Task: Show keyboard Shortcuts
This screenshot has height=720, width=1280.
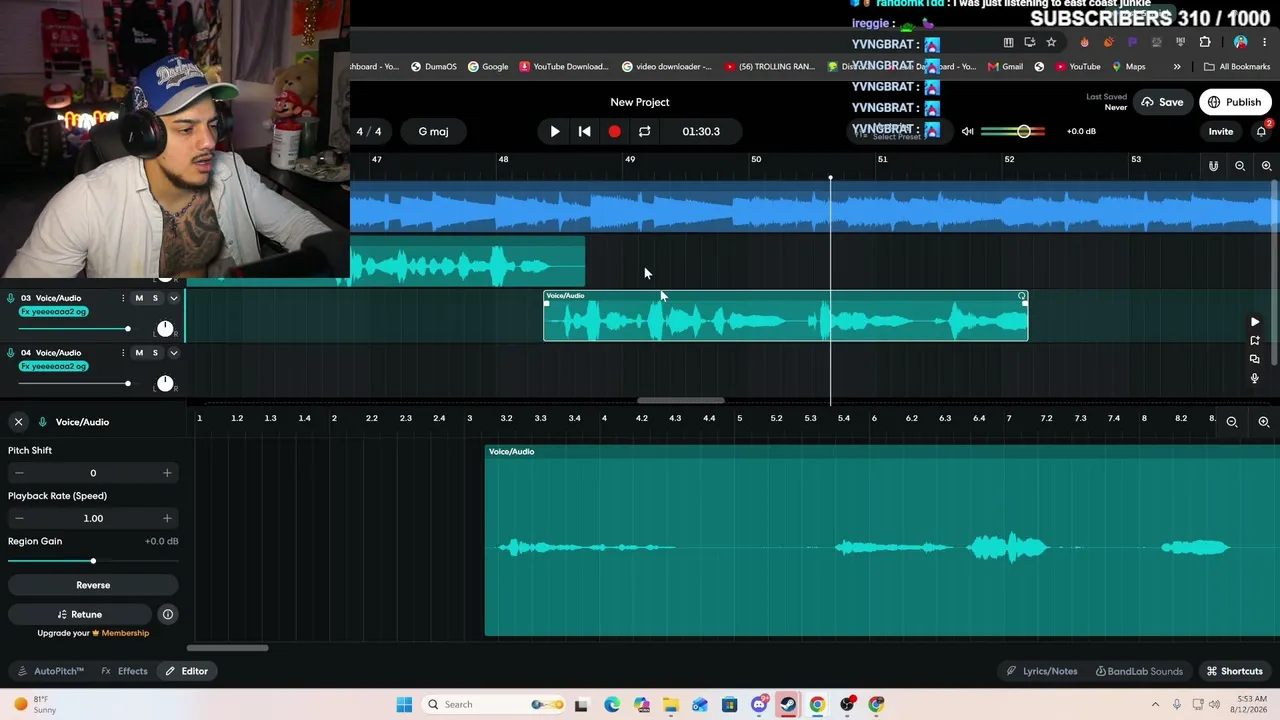Action: (1234, 671)
